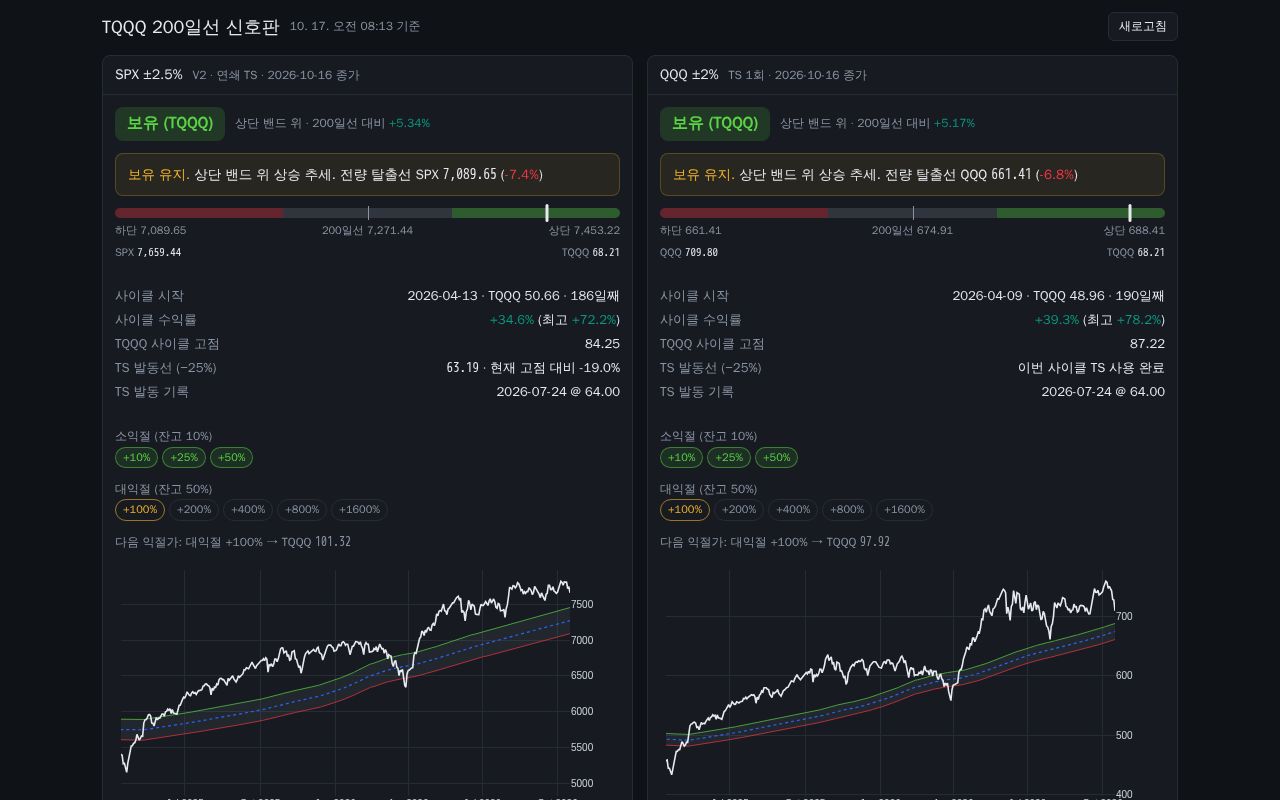Image resolution: width=1280 pixels, height=800 pixels.
Task: Click the '200일선 7,271.44' label
Action: click(367, 230)
